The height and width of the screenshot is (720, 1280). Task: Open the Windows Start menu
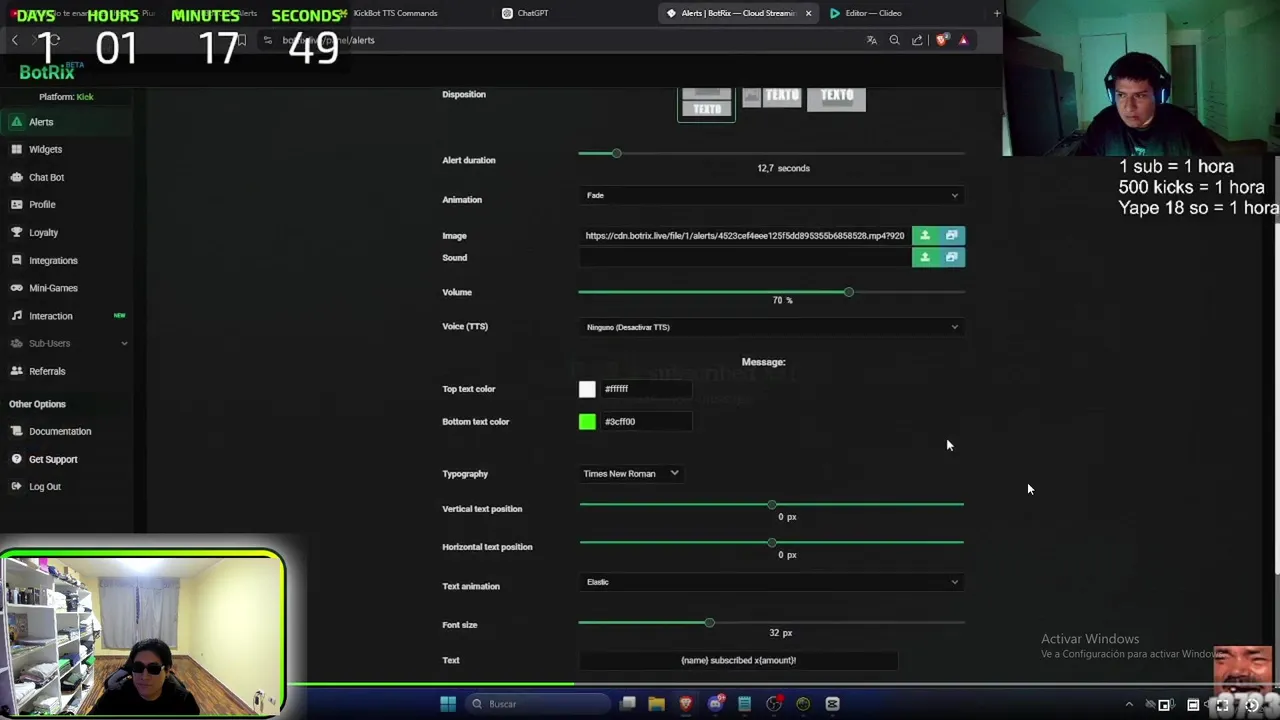pyautogui.click(x=448, y=704)
